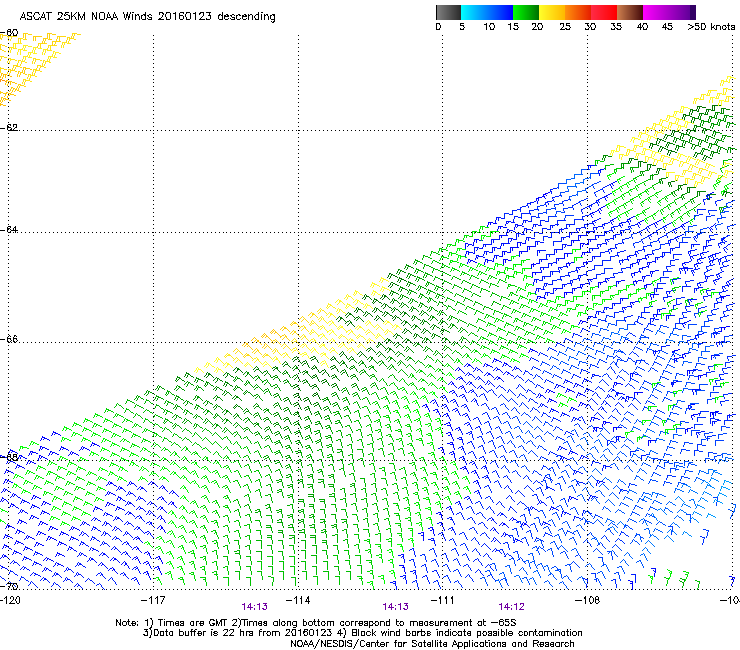
Task: Click the note 'Black wind barbs indicate possible contamination'
Action: [467, 633]
